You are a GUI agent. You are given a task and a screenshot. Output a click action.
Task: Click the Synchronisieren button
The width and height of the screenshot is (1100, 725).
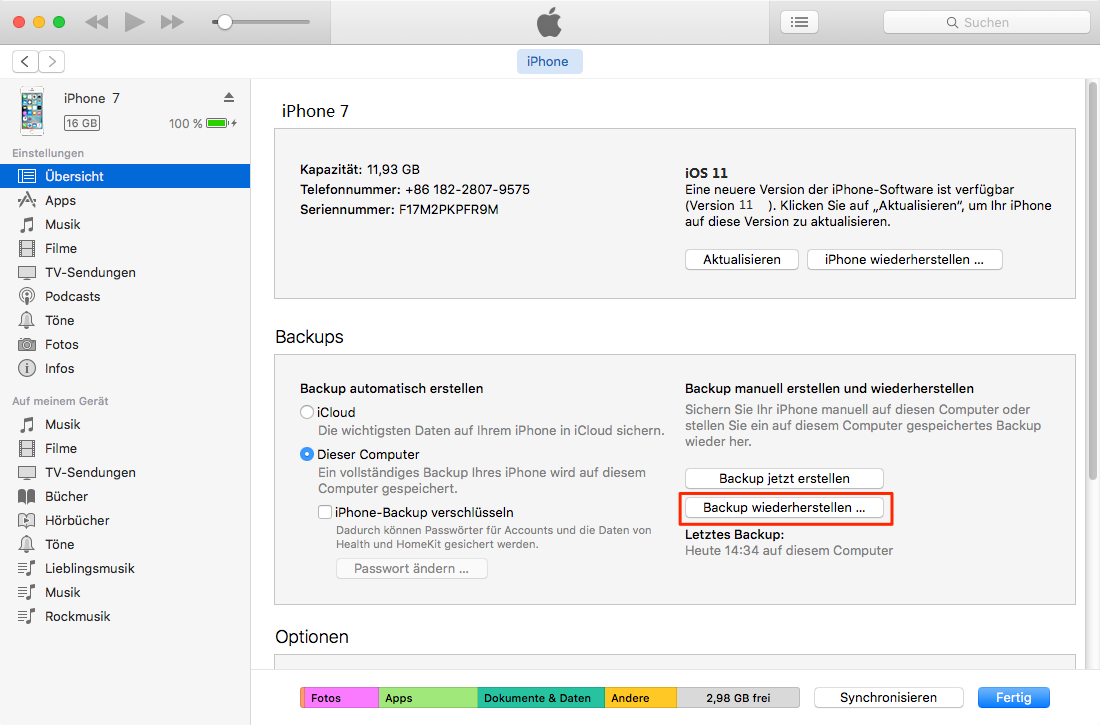(888, 698)
